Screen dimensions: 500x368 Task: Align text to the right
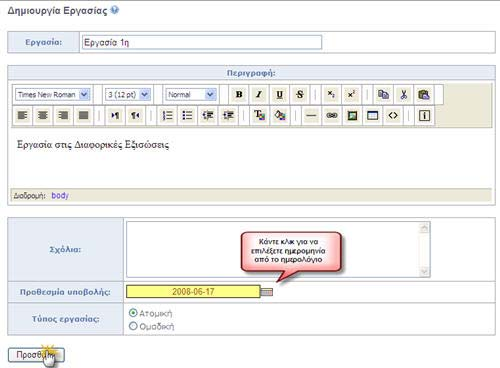point(63,115)
